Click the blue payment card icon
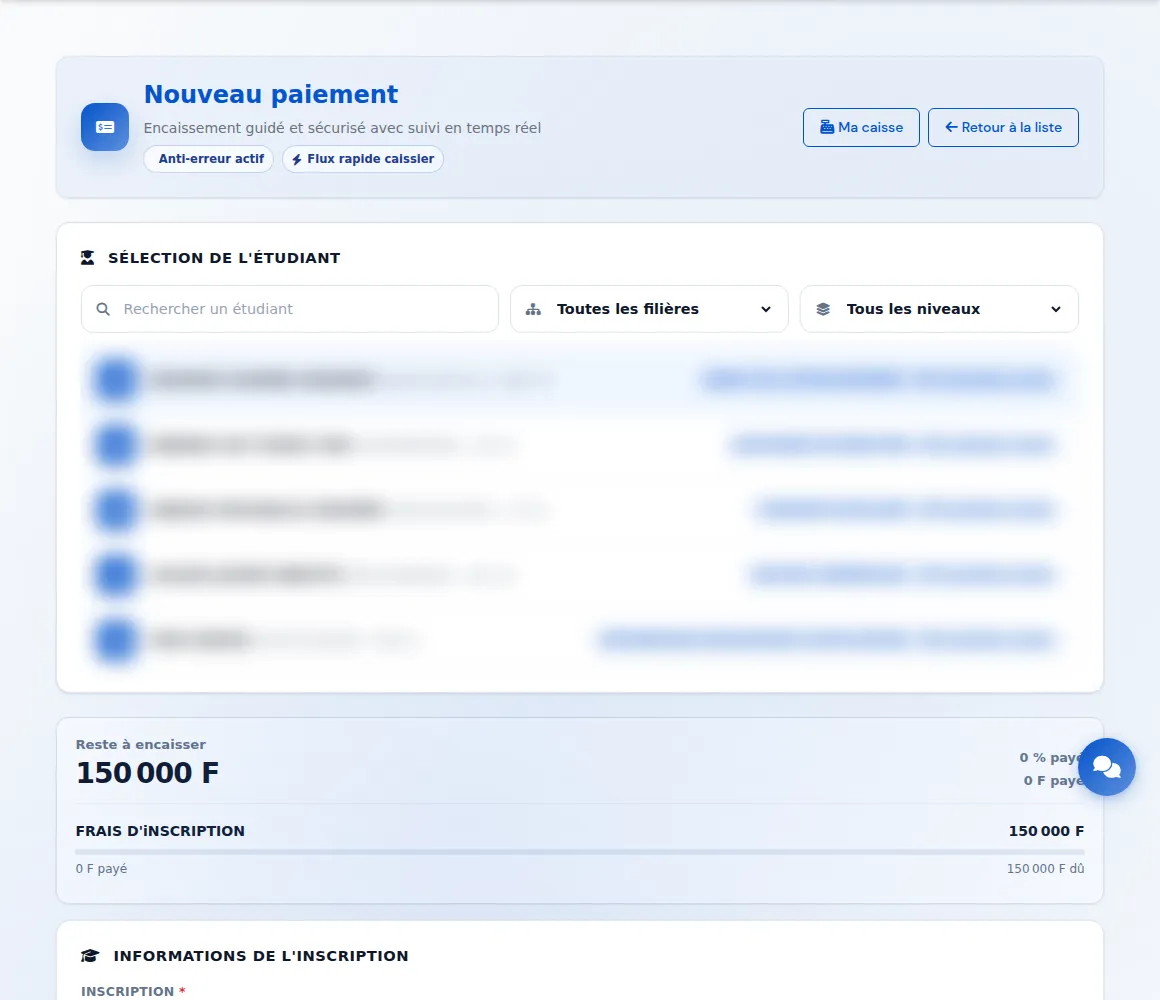The width and height of the screenshot is (1160, 1000). tap(105, 127)
